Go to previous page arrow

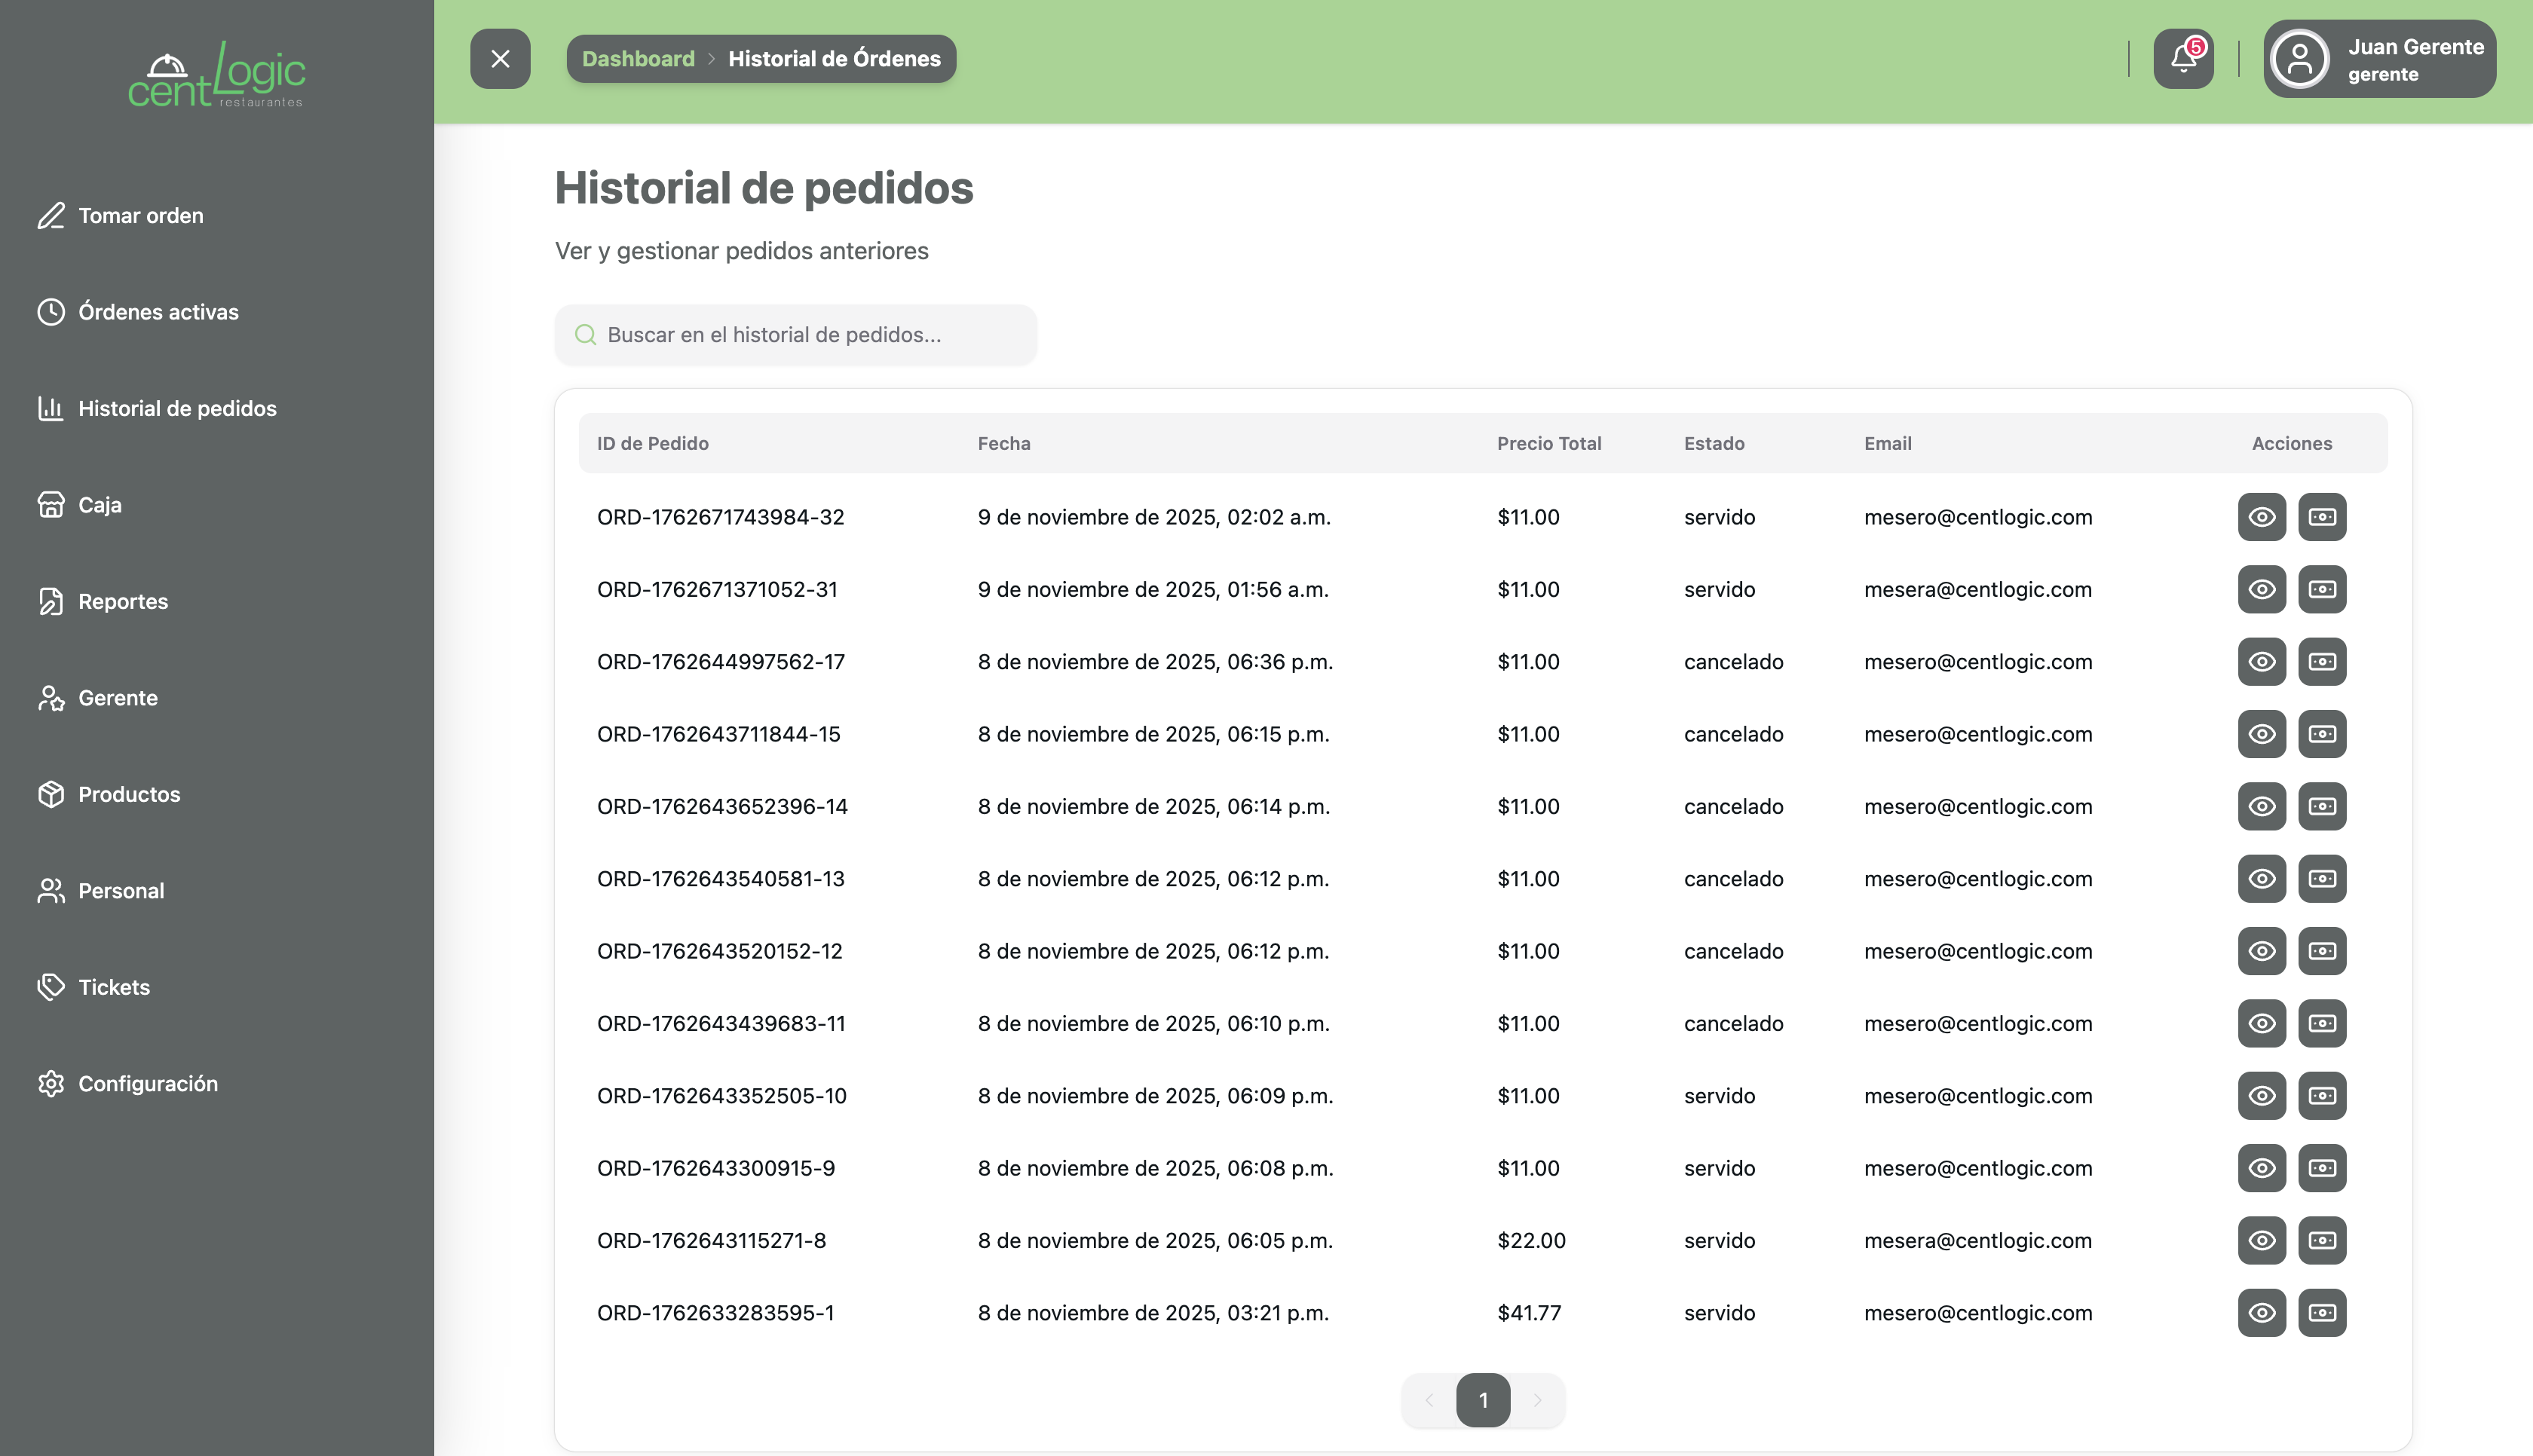pyautogui.click(x=1429, y=1400)
